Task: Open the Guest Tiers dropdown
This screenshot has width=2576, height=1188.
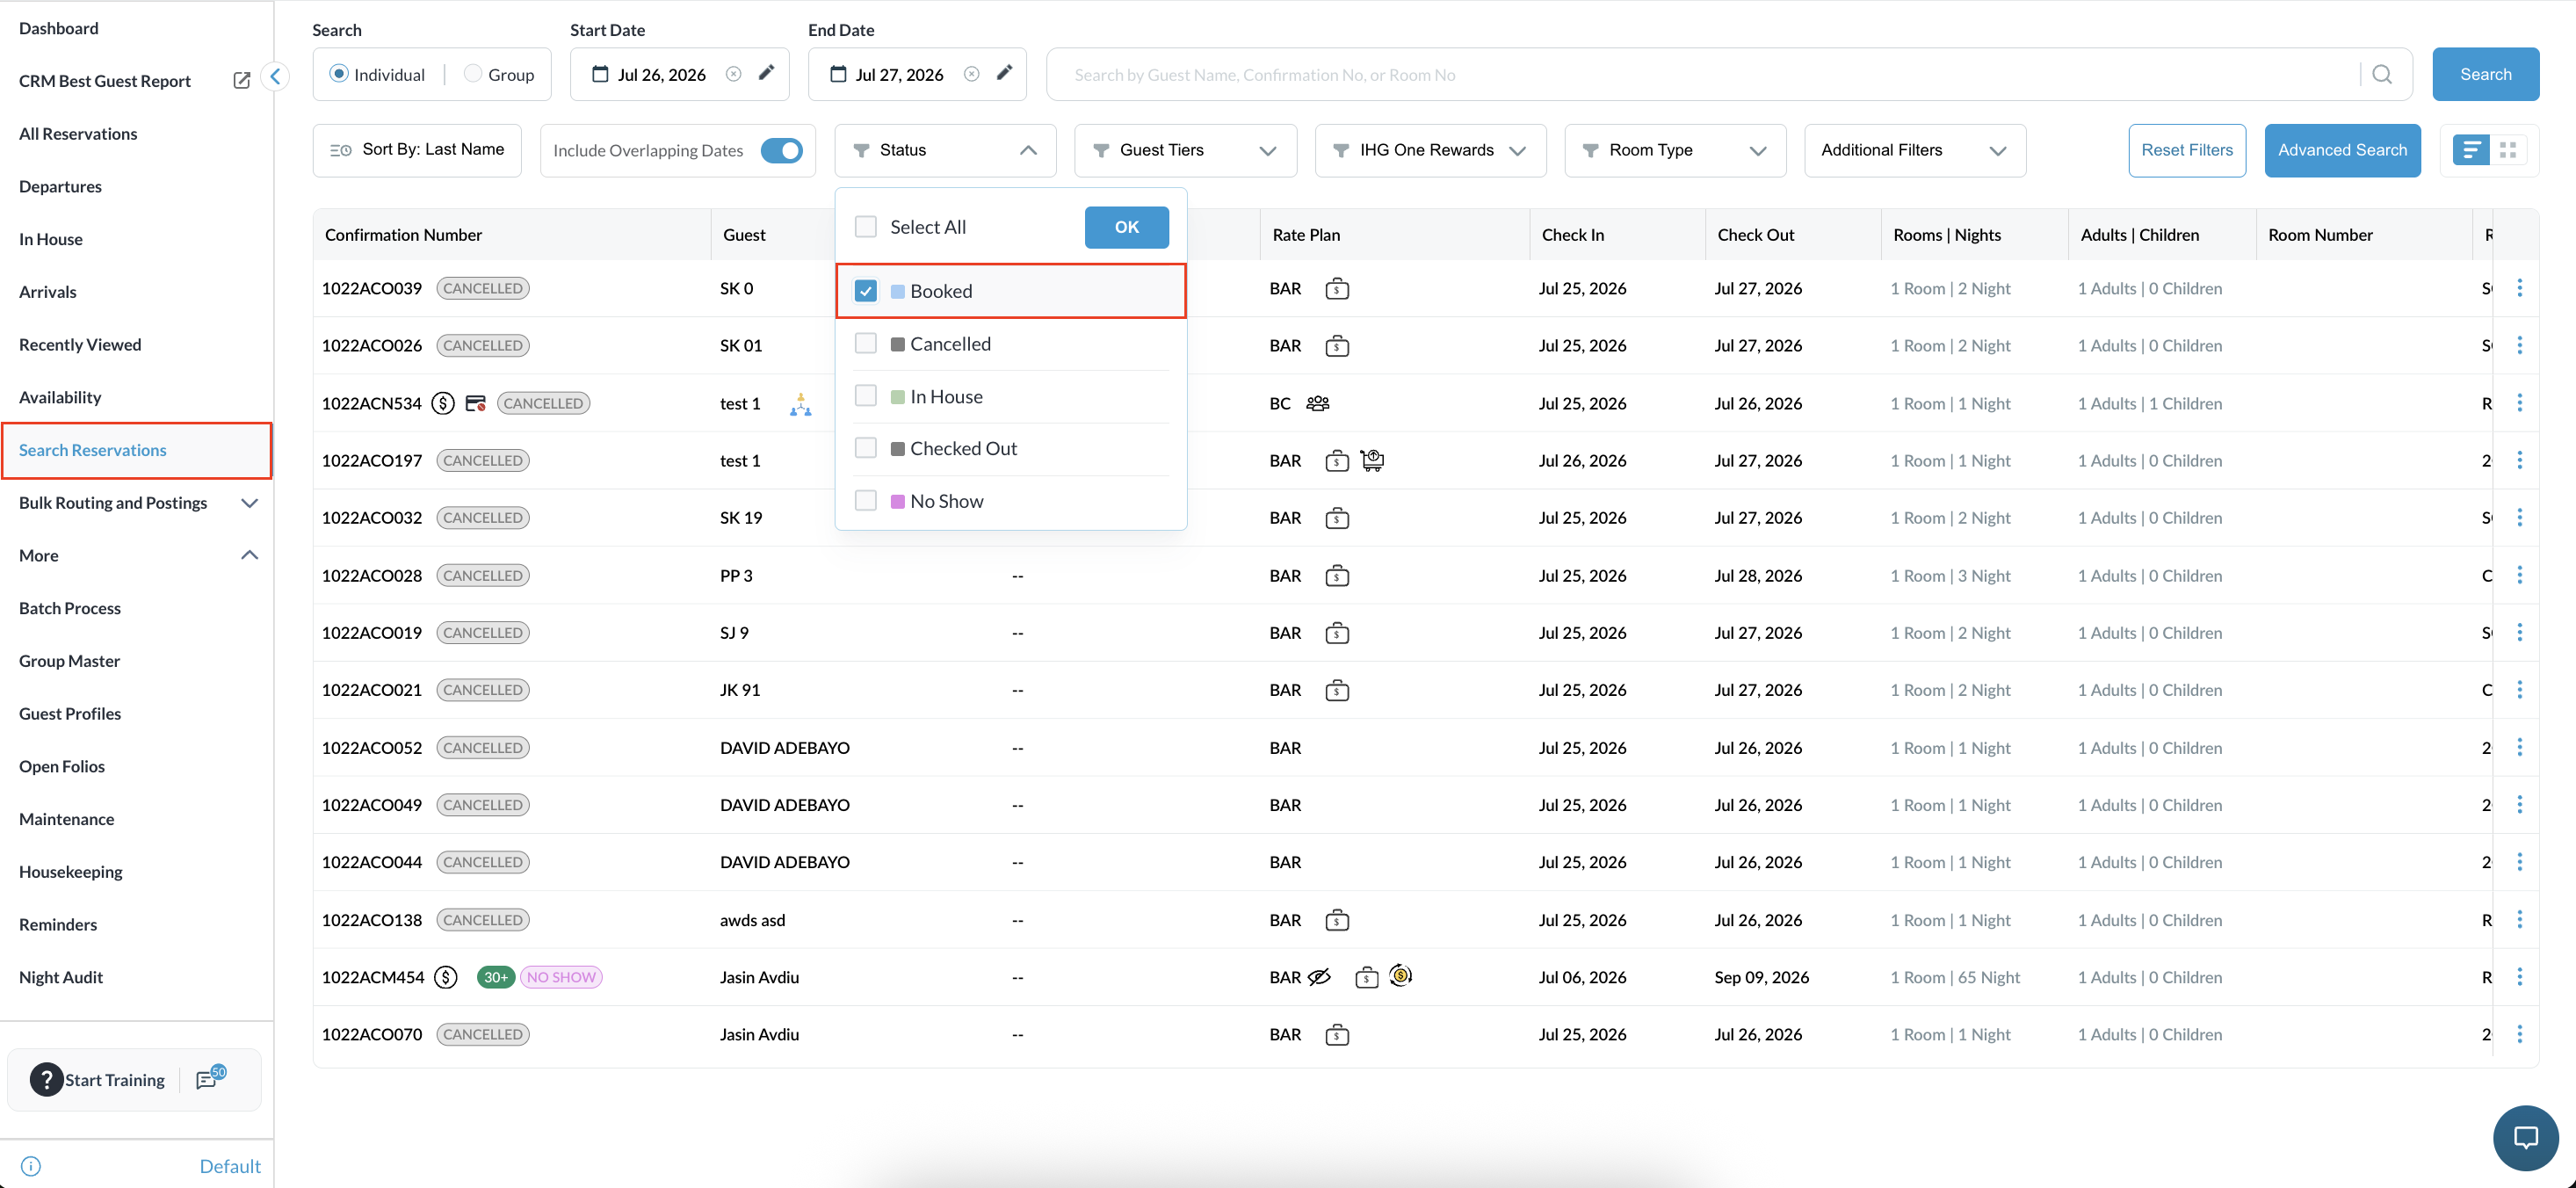Action: (x=1185, y=150)
